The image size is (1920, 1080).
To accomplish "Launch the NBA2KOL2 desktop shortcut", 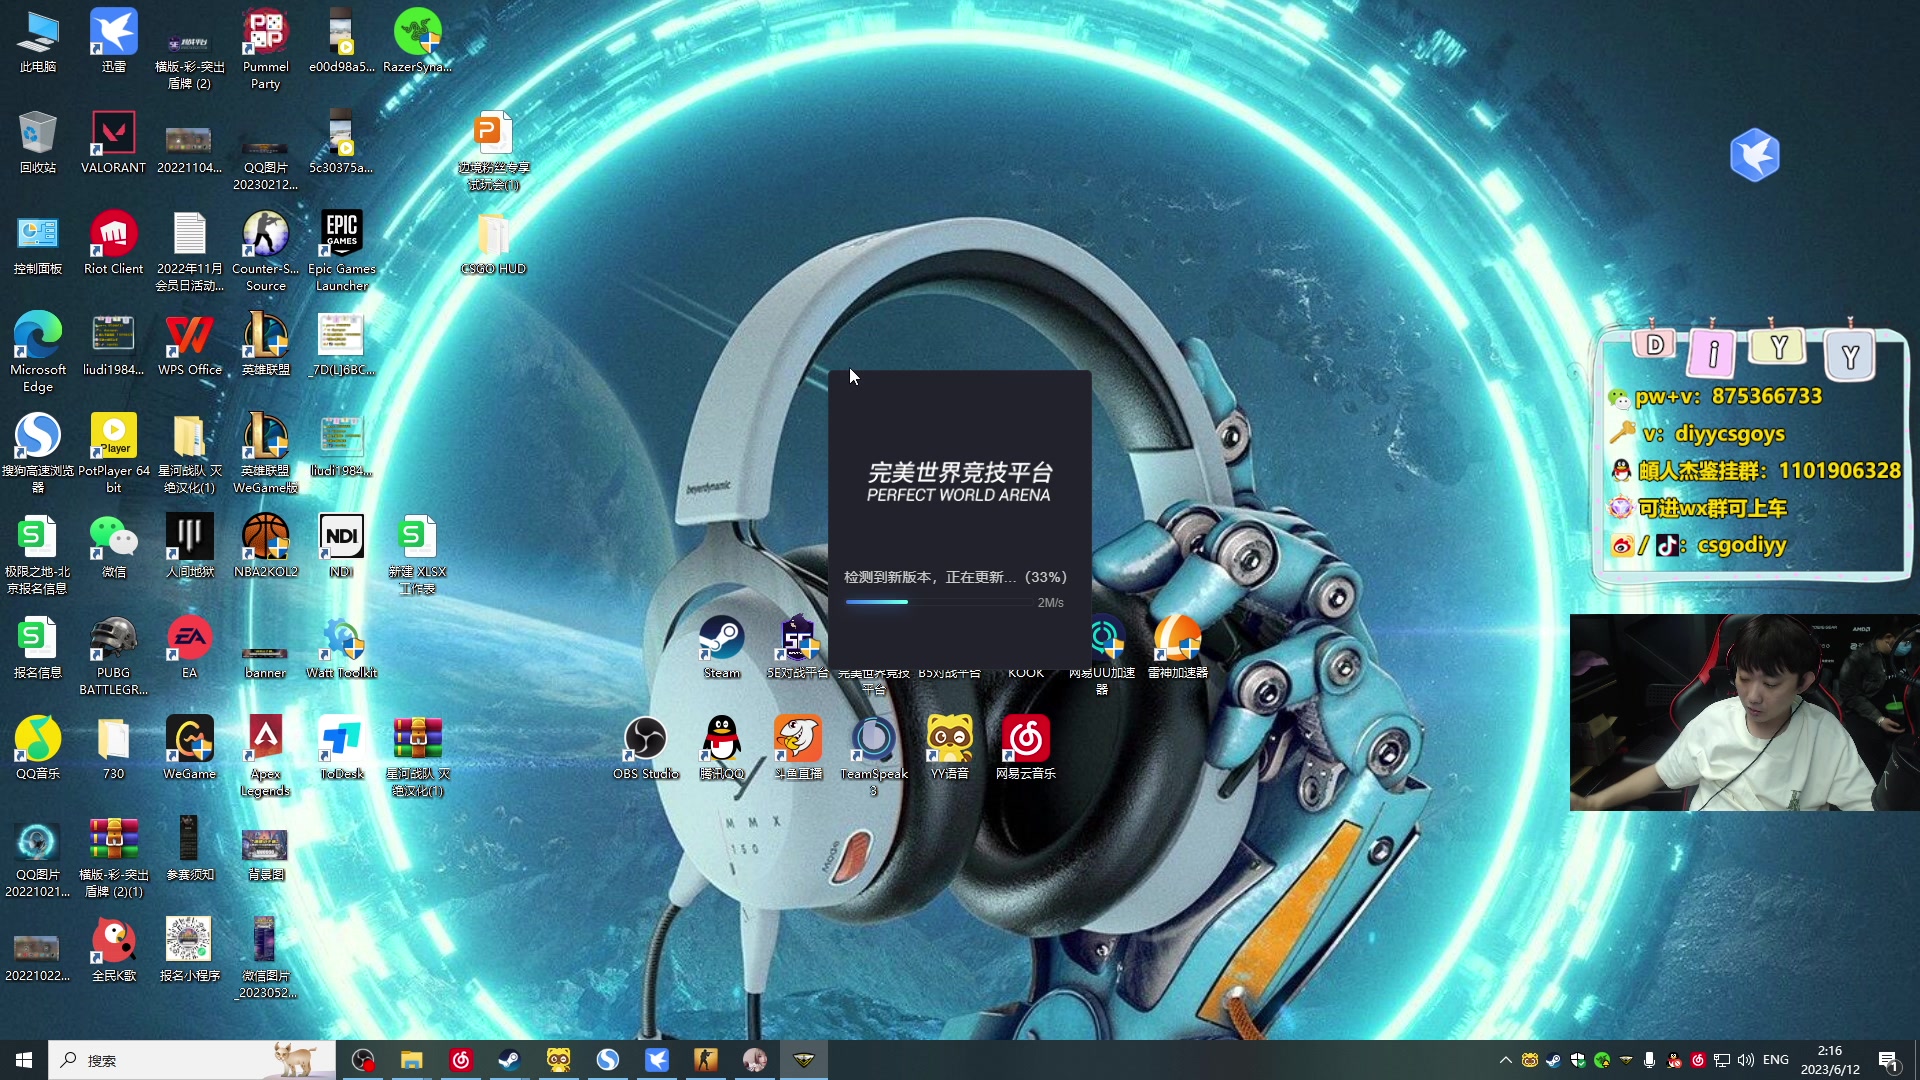I will point(266,547).
